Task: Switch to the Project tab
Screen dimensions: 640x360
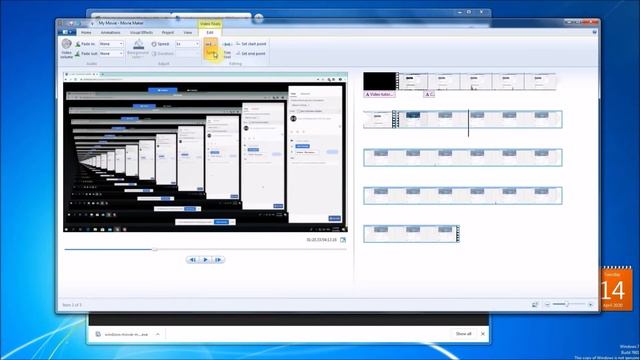Action: (168, 32)
